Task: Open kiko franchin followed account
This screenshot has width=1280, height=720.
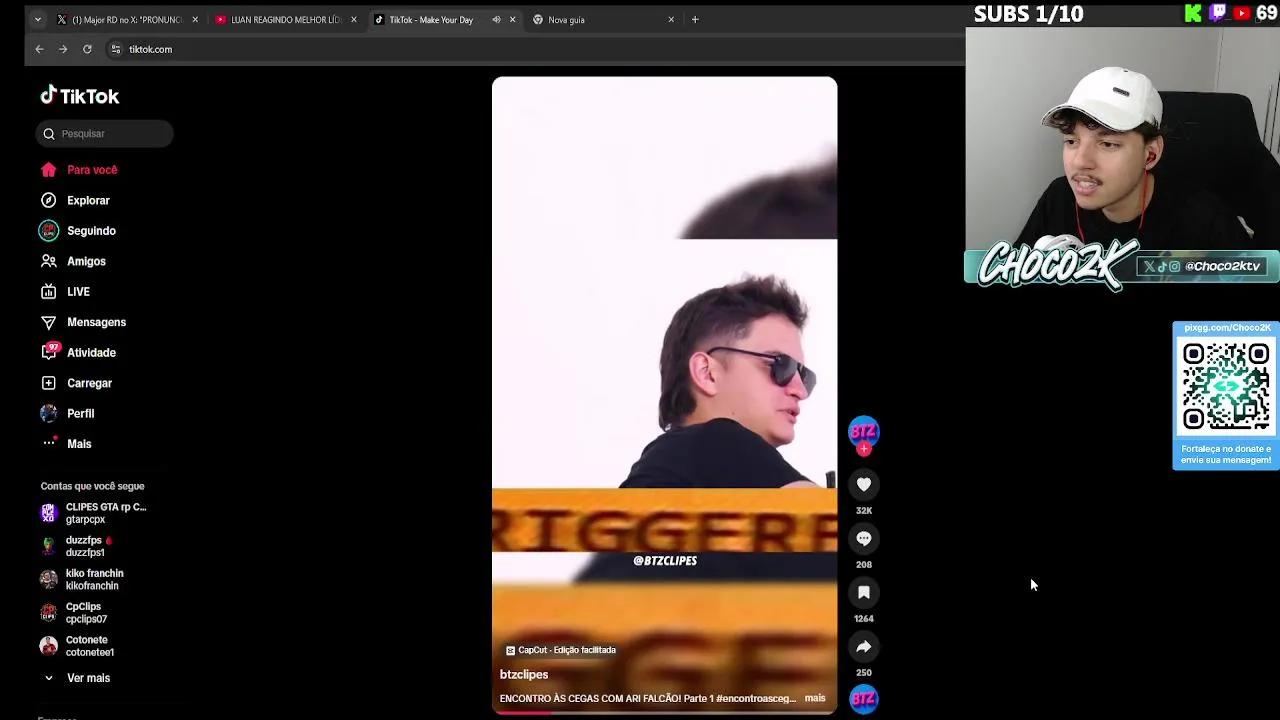Action: click(x=83, y=580)
